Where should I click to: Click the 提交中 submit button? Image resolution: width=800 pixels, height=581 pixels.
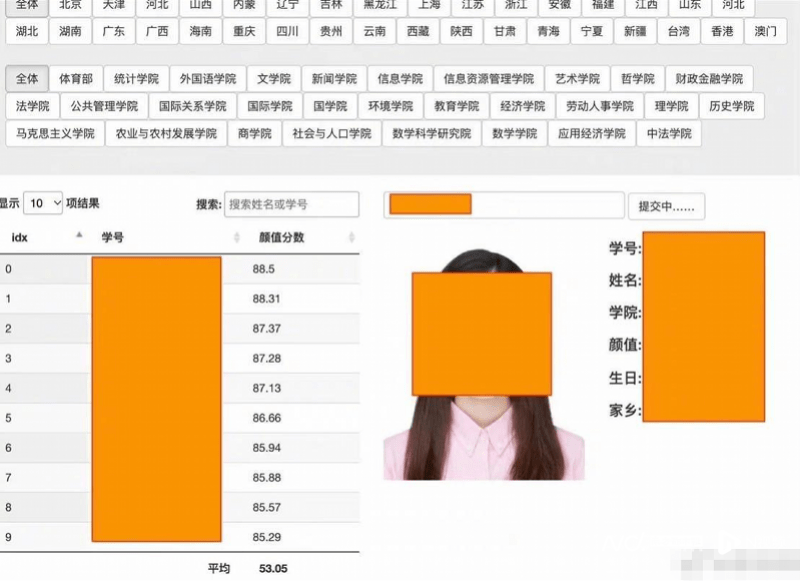tap(666, 207)
